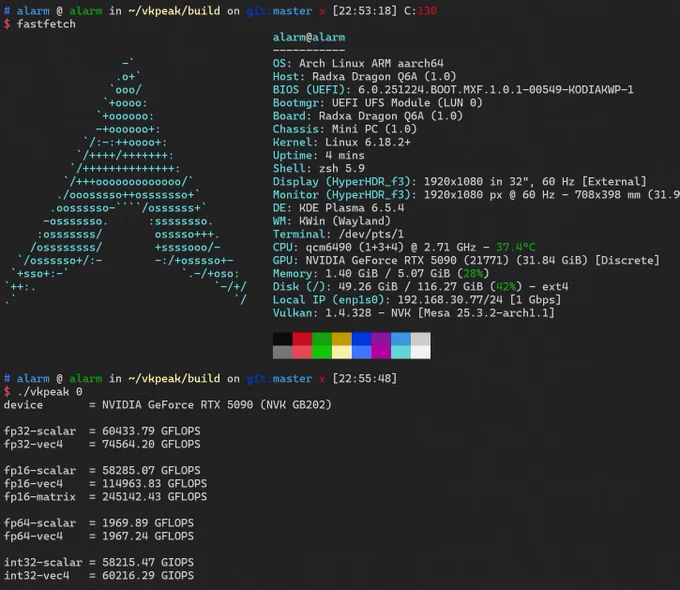Click the white block in the bottom palette row
Viewport: 680px width, 590px height.
pyautogui.click(x=421, y=352)
